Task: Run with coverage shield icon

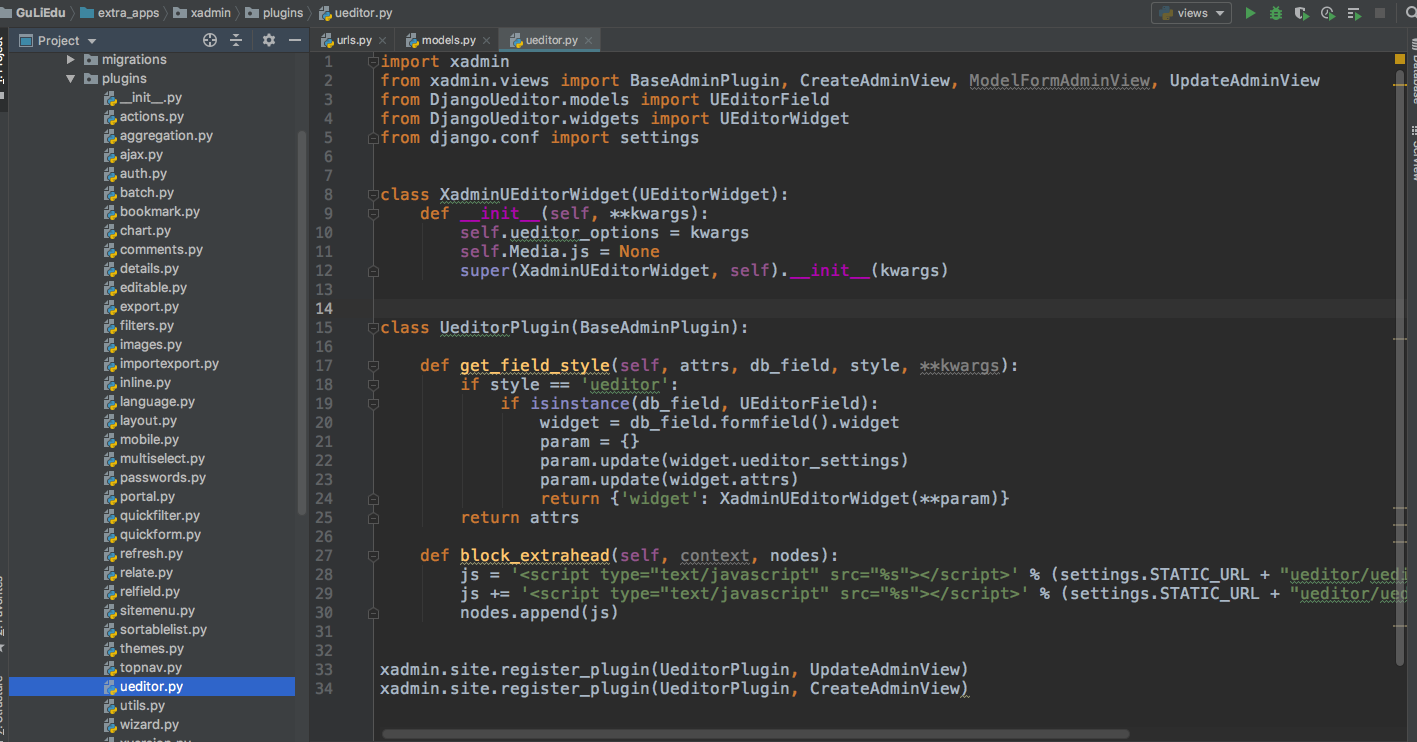Action: click(1301, 13)
